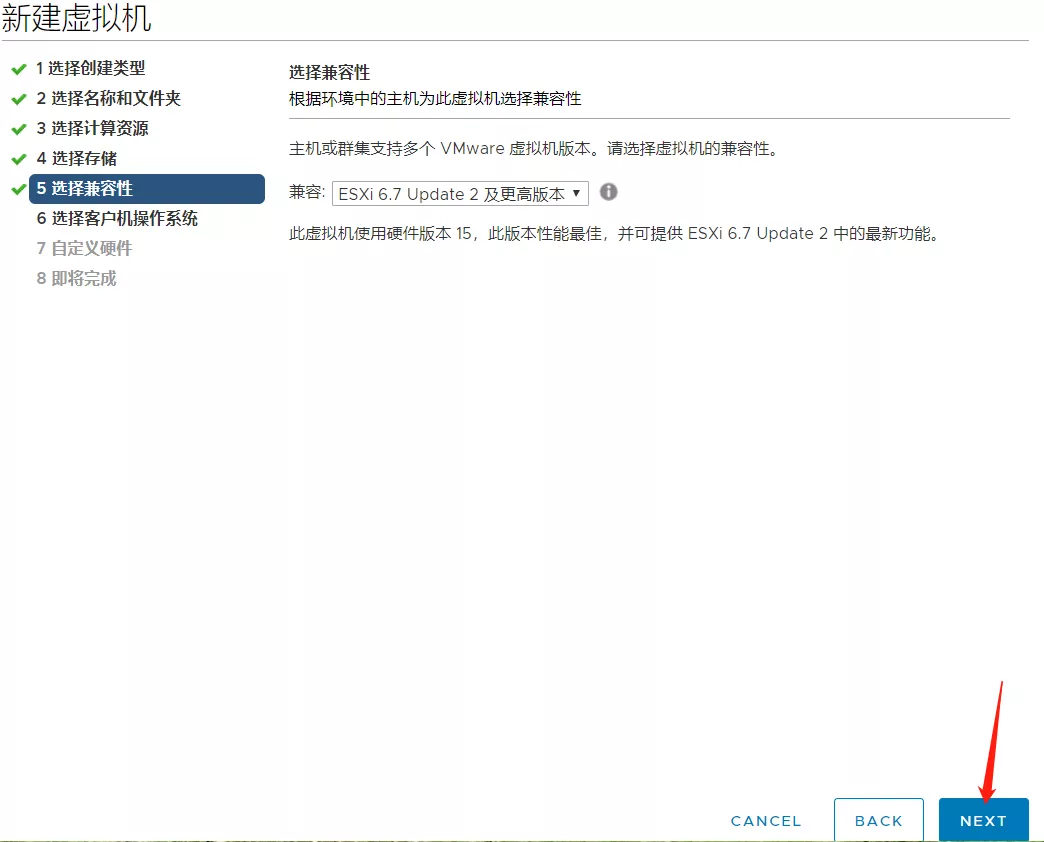Click the hardware version 15 description text
1044x842 pixels.
click(614, 234)
